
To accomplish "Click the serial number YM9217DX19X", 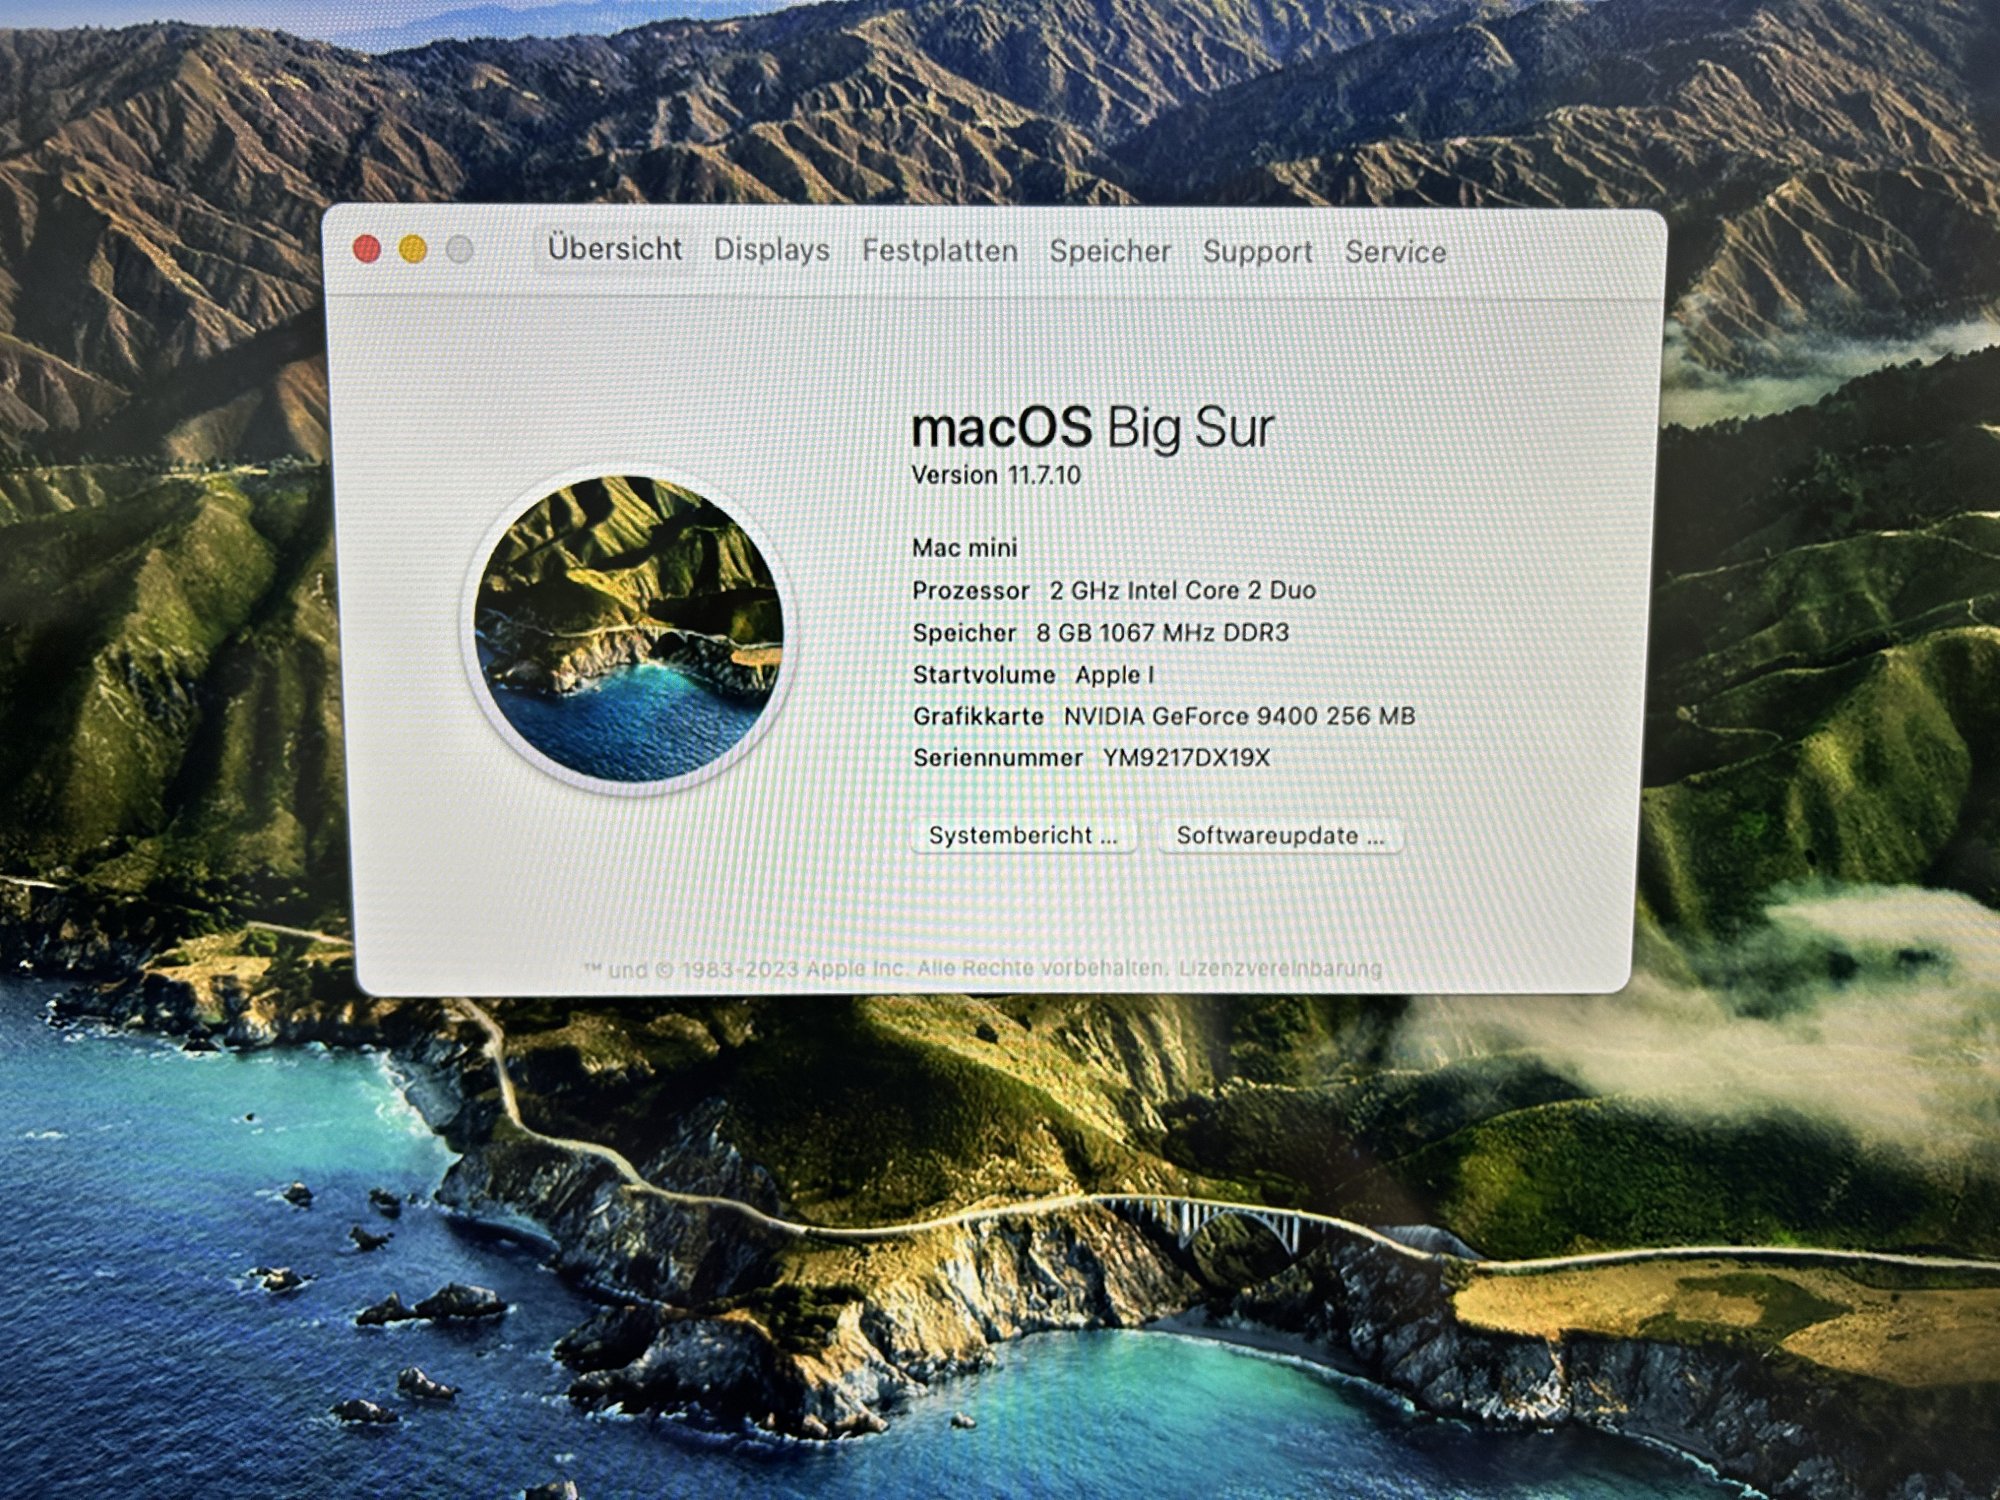I will click(1186, 758).
